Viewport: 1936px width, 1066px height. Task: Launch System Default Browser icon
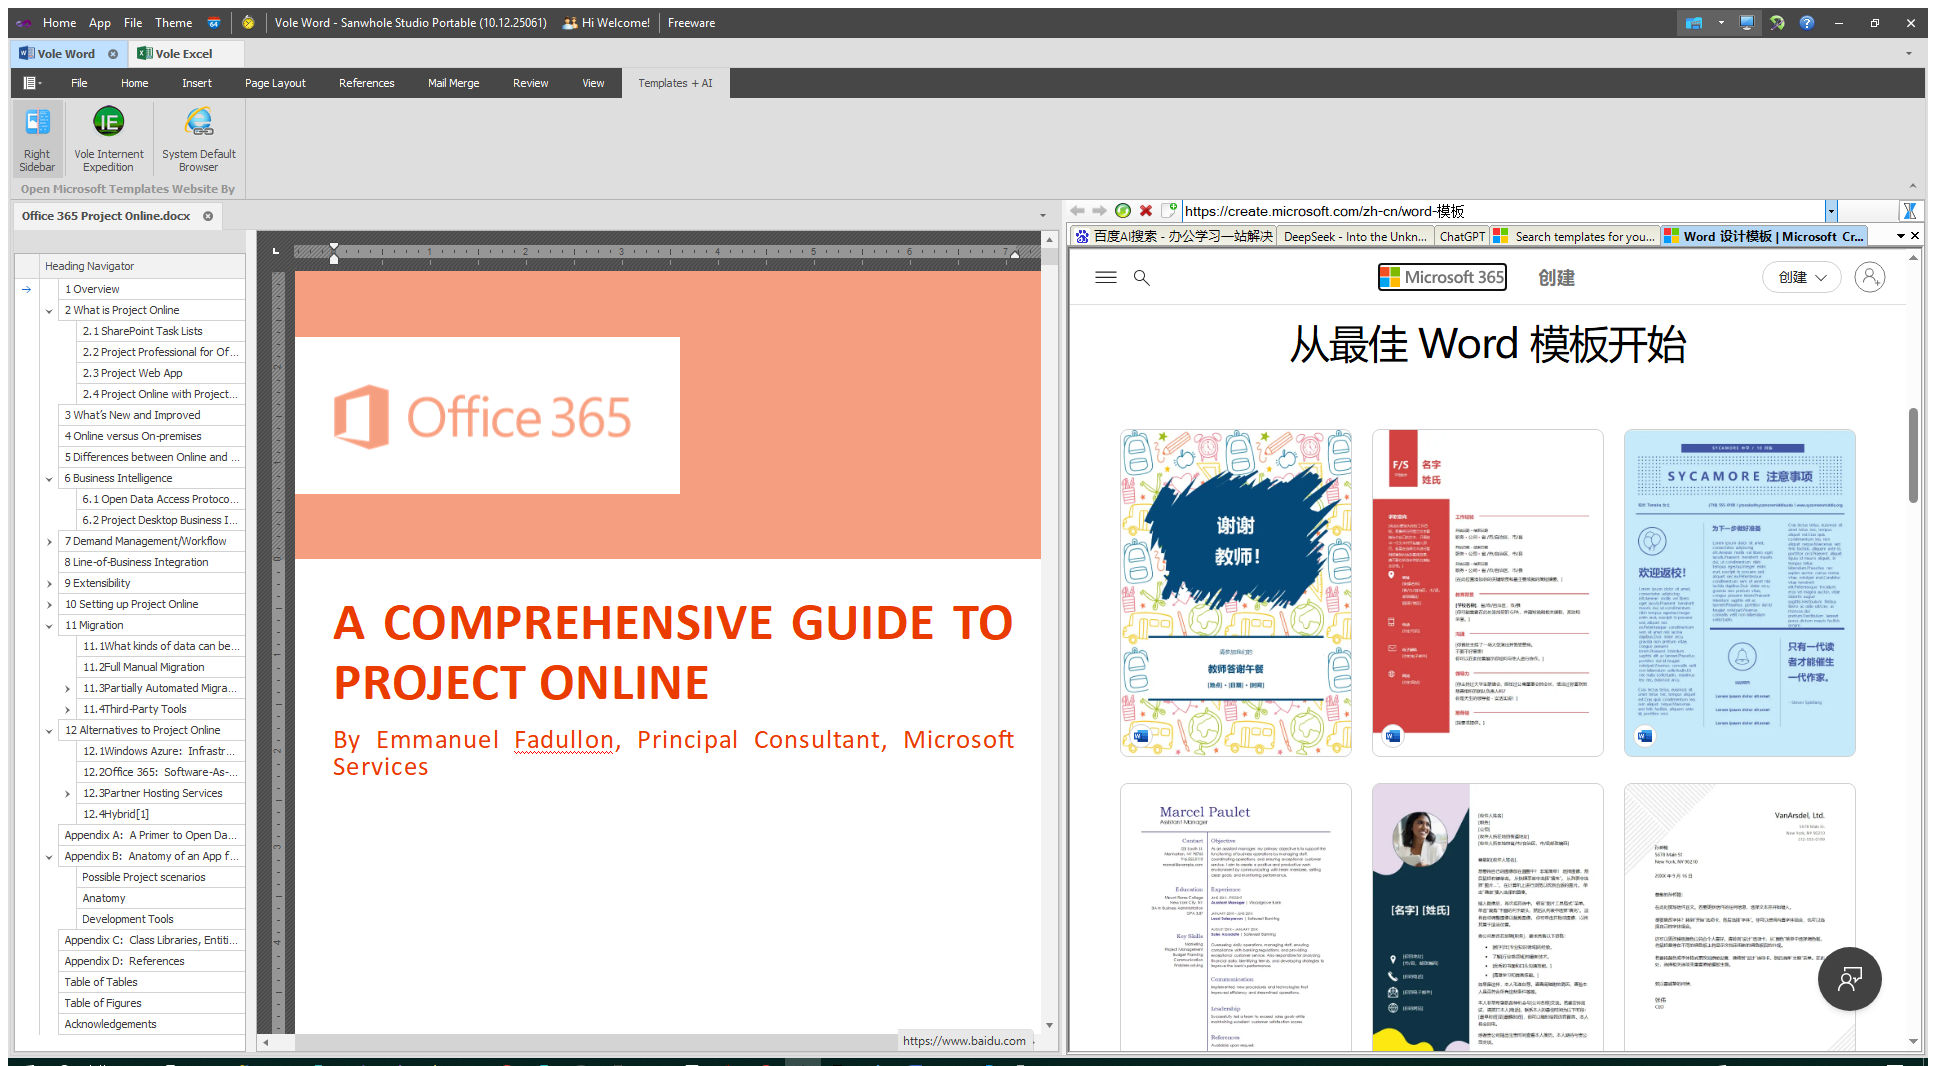(x=198, y=139)
